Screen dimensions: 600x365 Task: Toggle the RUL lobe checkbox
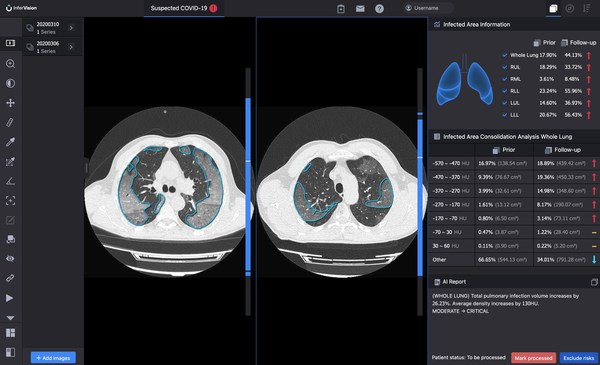point(505,67)
